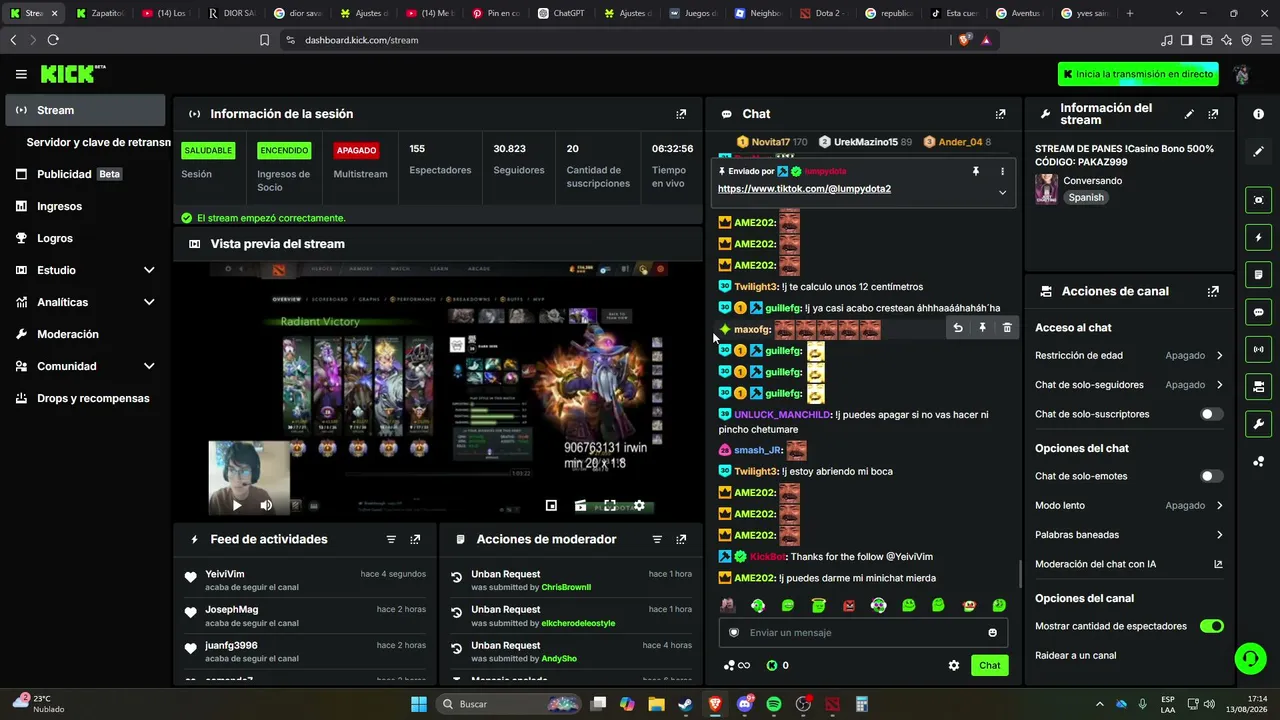Filter the Feed de actividades list
Viewport: 1280px width, 720px height.
coord(391,539)
